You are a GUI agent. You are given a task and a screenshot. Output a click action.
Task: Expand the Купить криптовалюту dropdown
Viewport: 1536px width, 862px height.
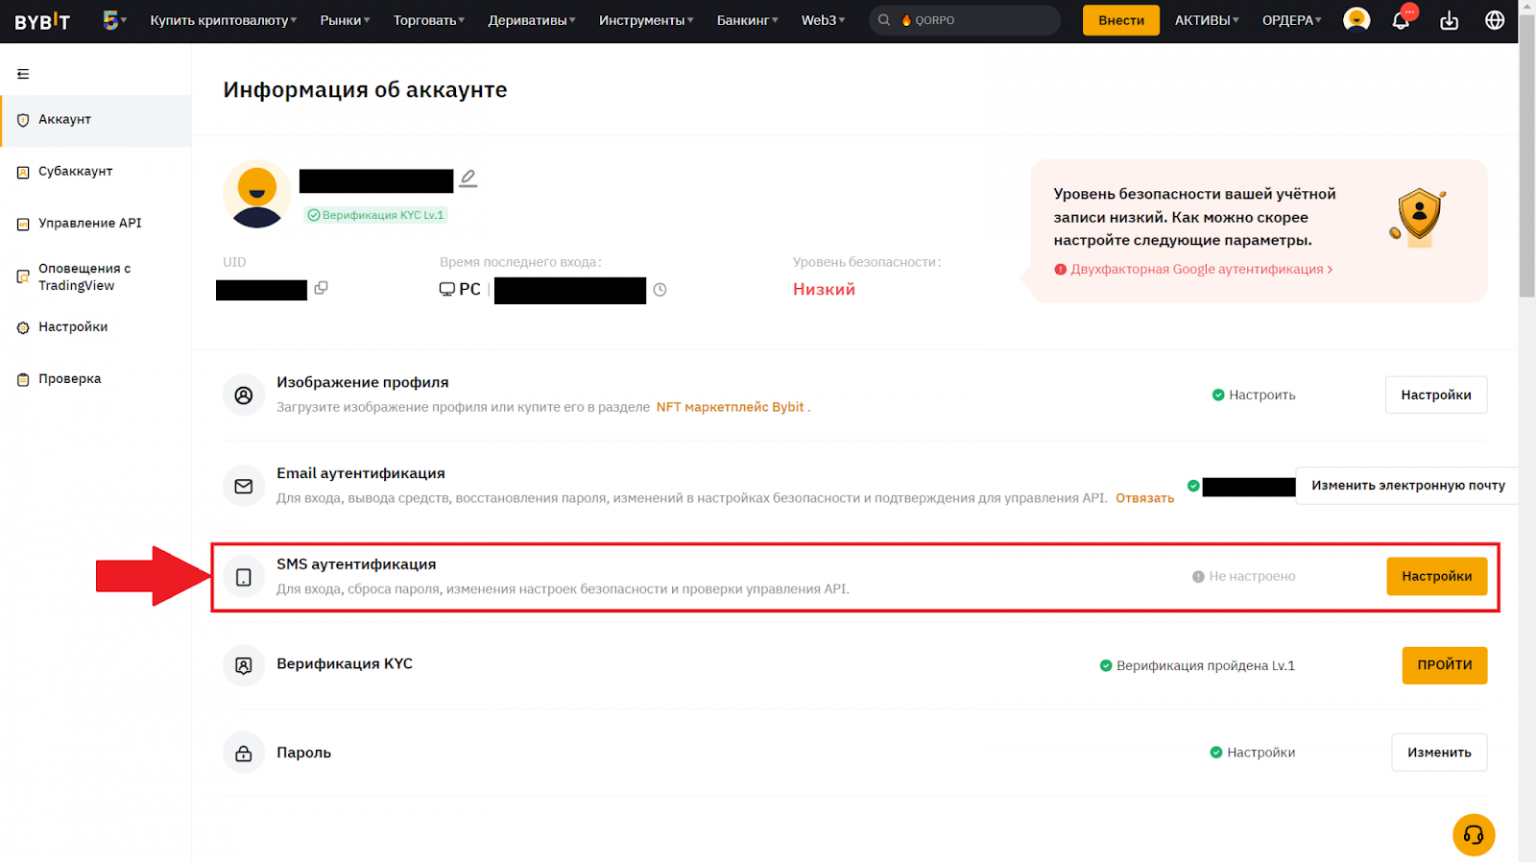pos(223,20)
